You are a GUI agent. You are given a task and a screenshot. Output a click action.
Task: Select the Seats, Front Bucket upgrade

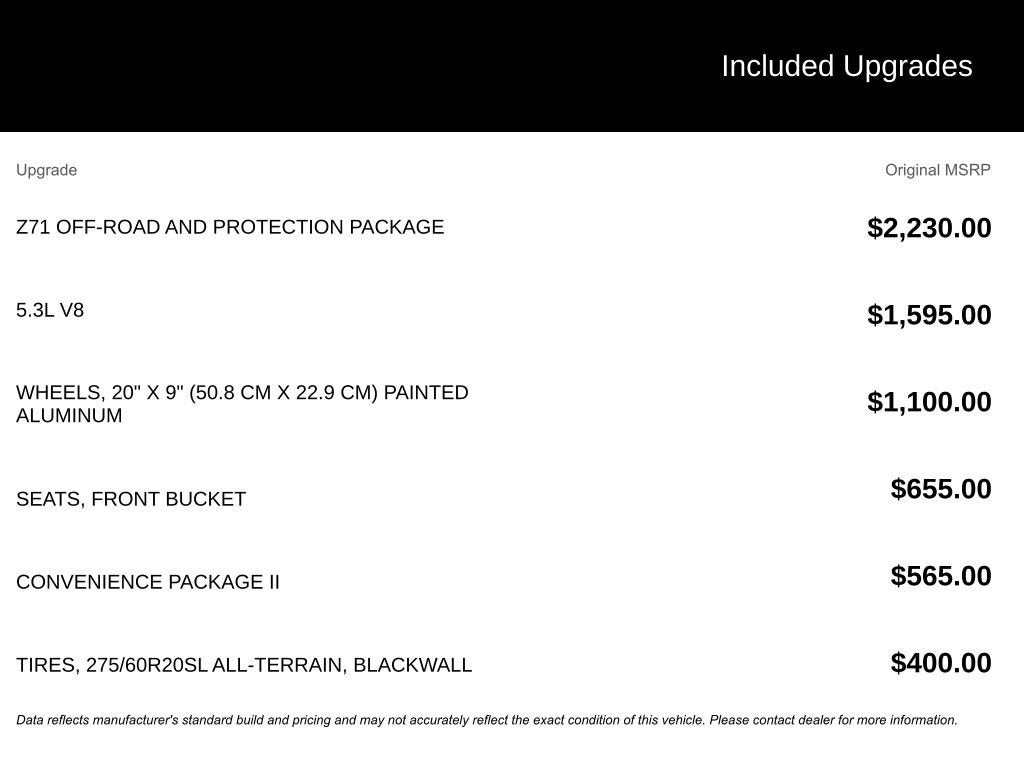131,499
